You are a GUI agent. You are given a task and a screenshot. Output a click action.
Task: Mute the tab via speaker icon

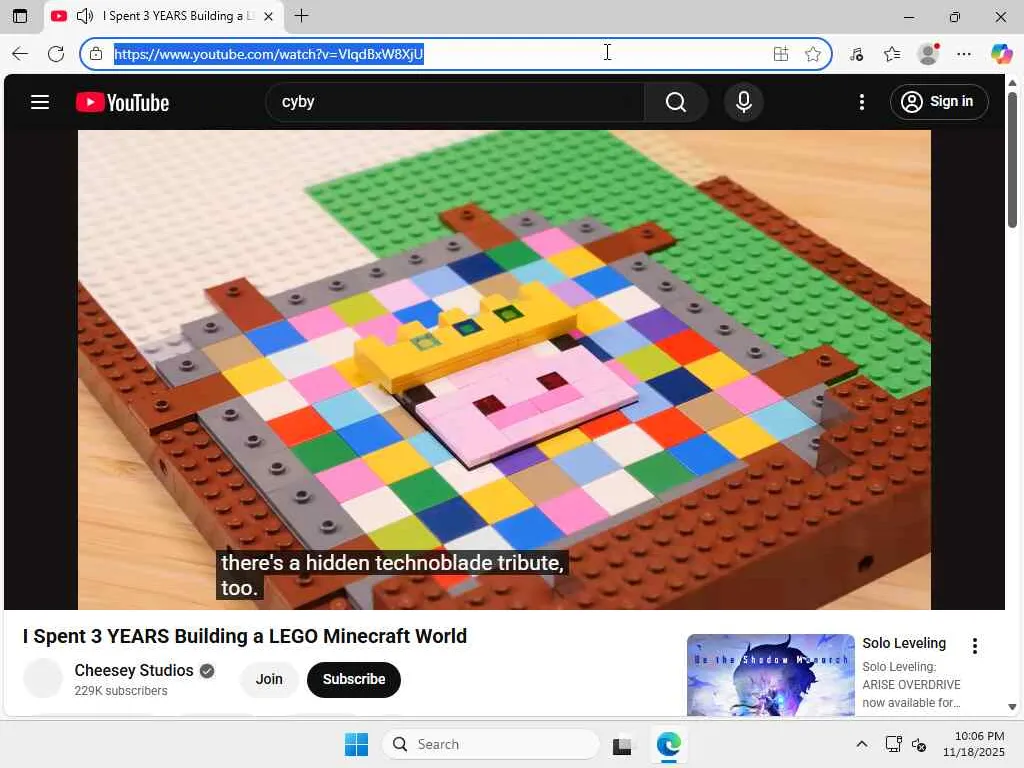[x=85, y=16]
